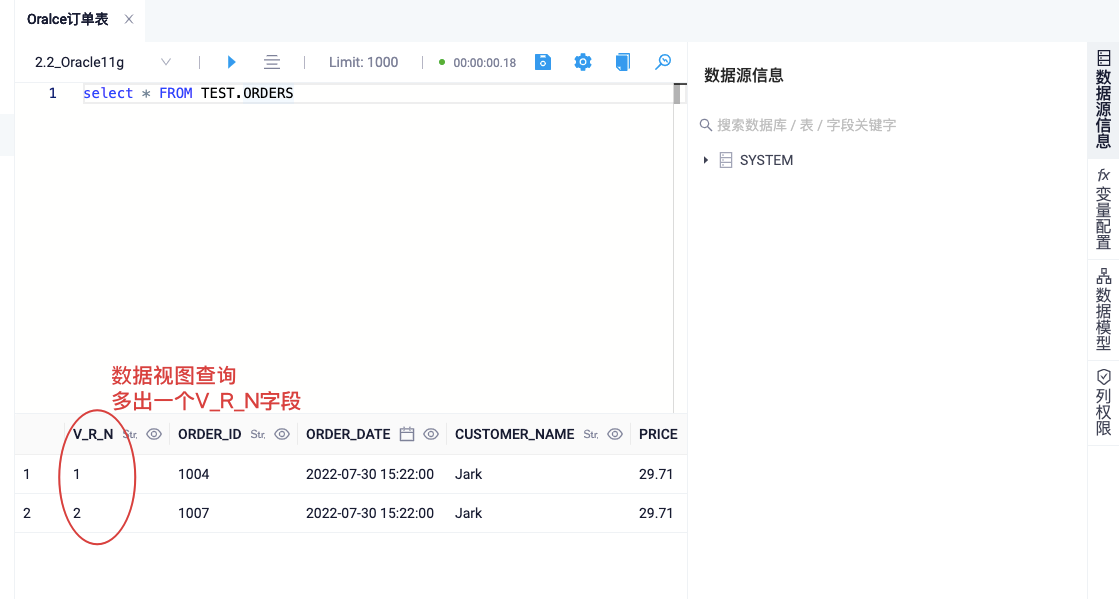Click the V_R_N column header
The width and height of the screenshot is (1119, 599).
coord(93,434)
